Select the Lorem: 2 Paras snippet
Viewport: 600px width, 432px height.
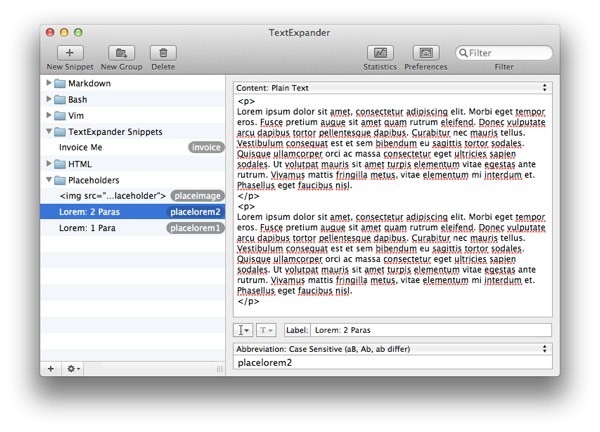pyautogui.click(x=132, y=212)
